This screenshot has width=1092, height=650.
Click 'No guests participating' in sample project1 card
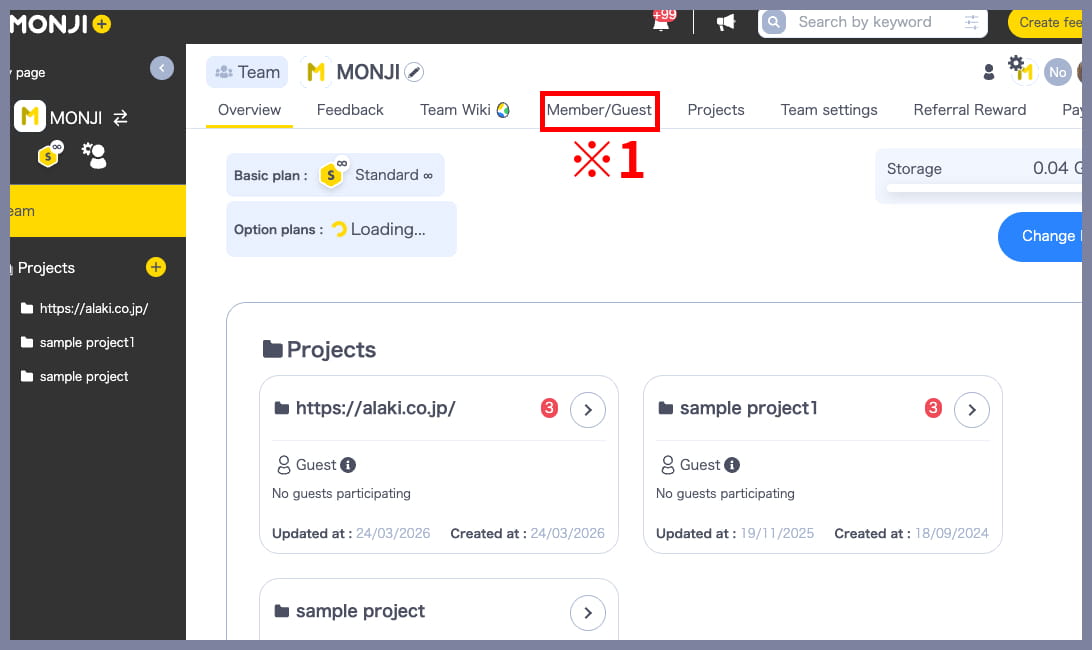coord(725,494)
